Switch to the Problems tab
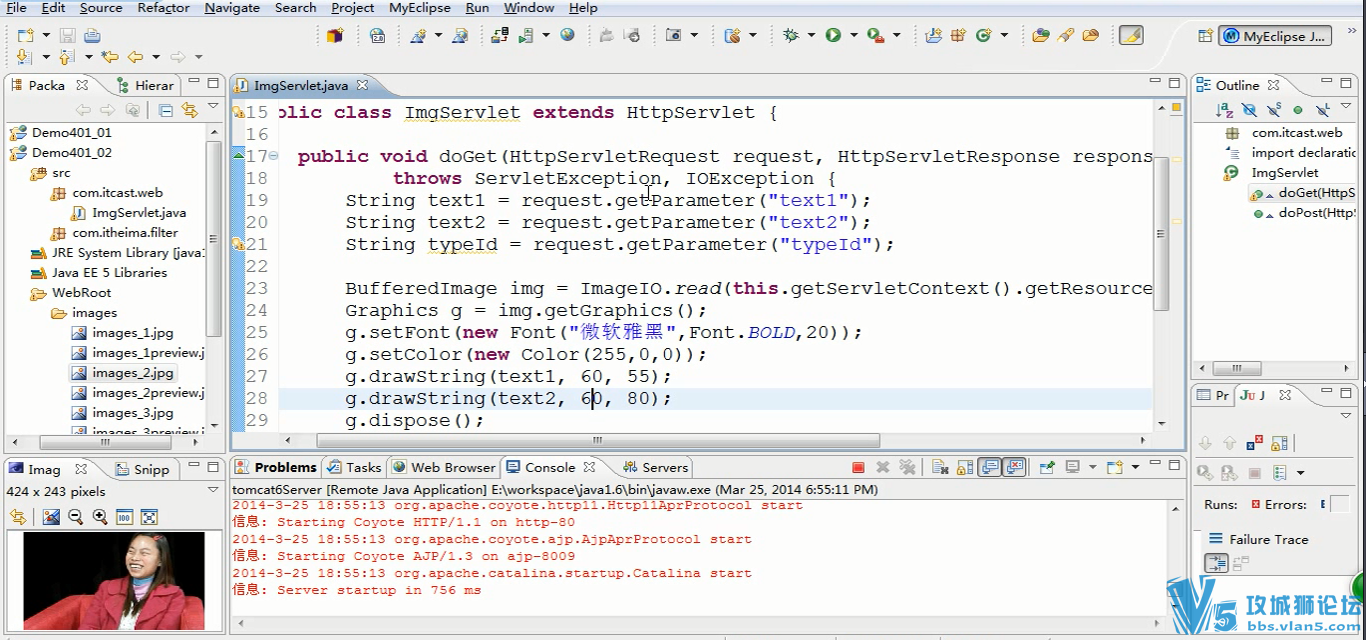1366x640 pixels. click(276, 467)
